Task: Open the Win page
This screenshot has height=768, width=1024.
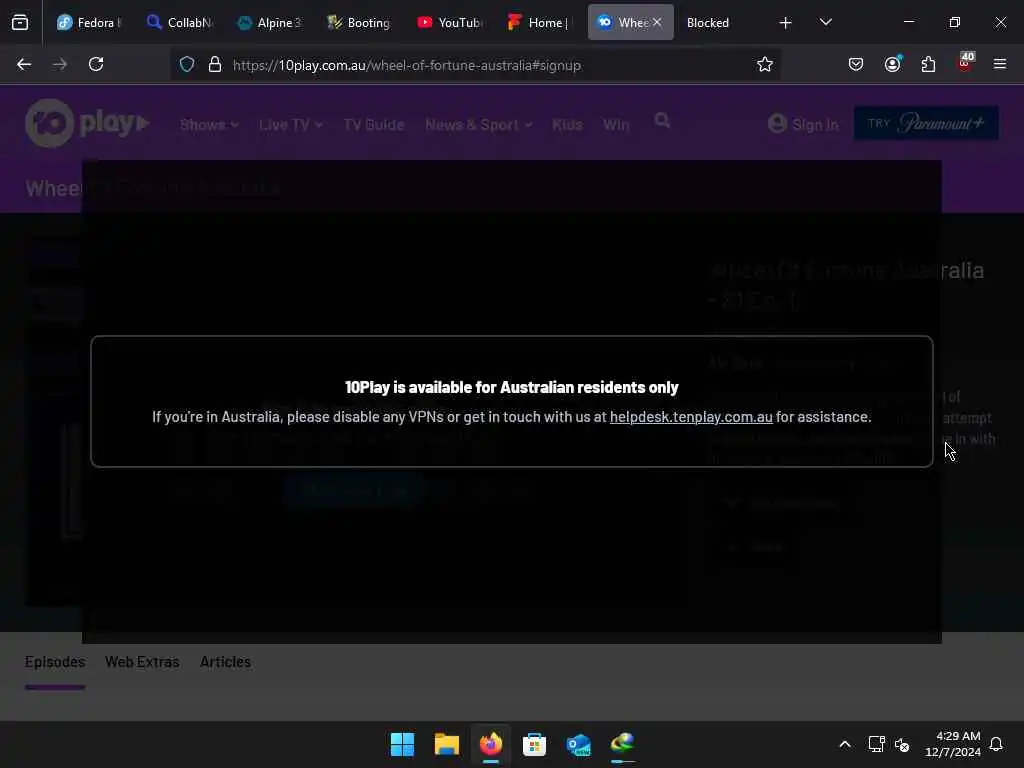Action: pos(616,125)
